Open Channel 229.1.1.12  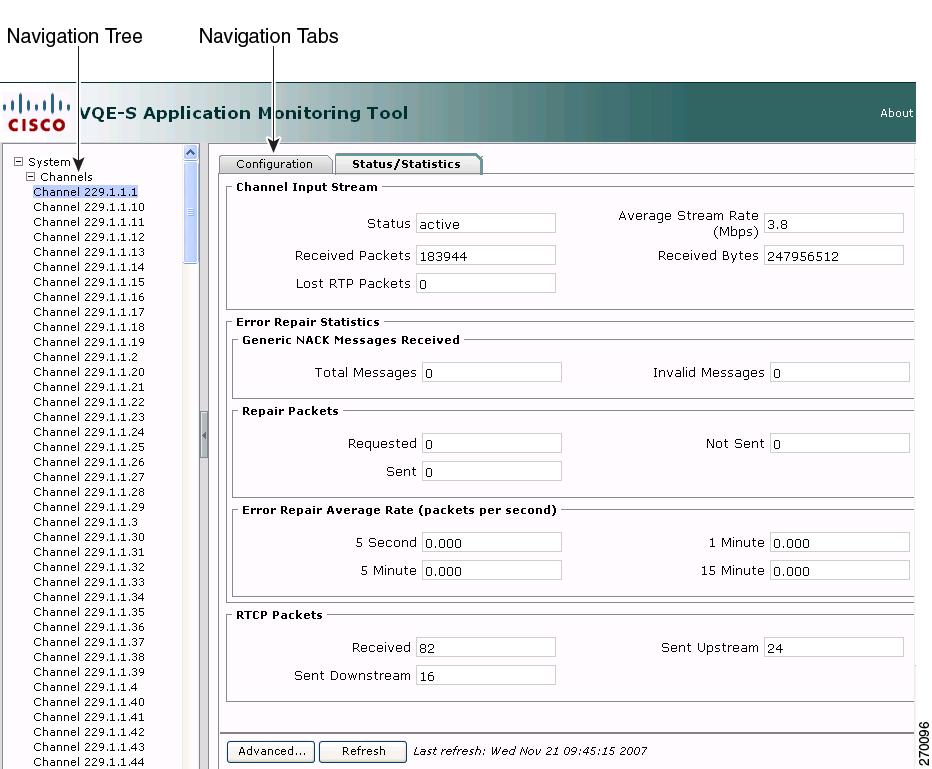(x=89, y=237)
